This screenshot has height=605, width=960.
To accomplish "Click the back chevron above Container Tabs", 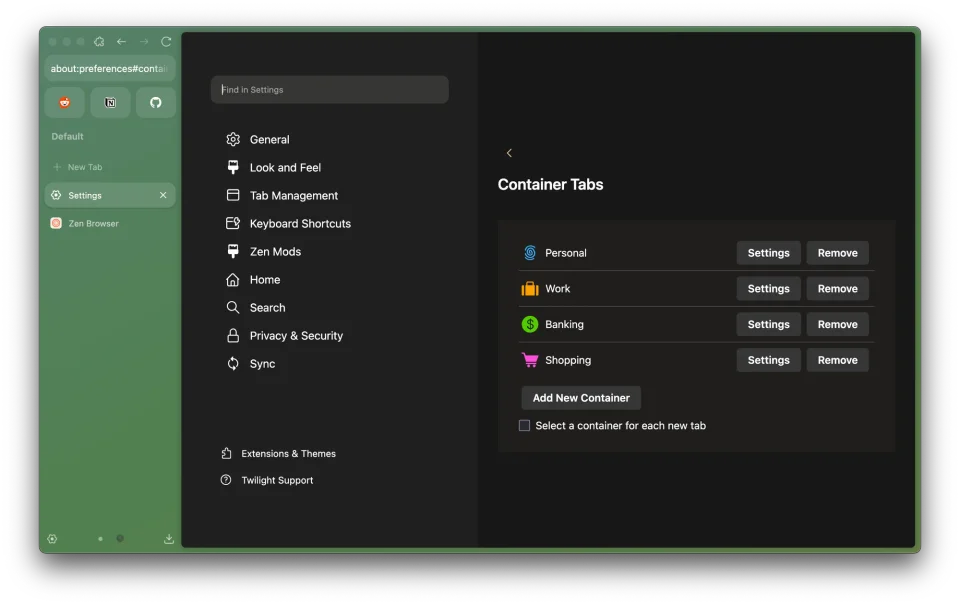I will (x=509, y=153).
